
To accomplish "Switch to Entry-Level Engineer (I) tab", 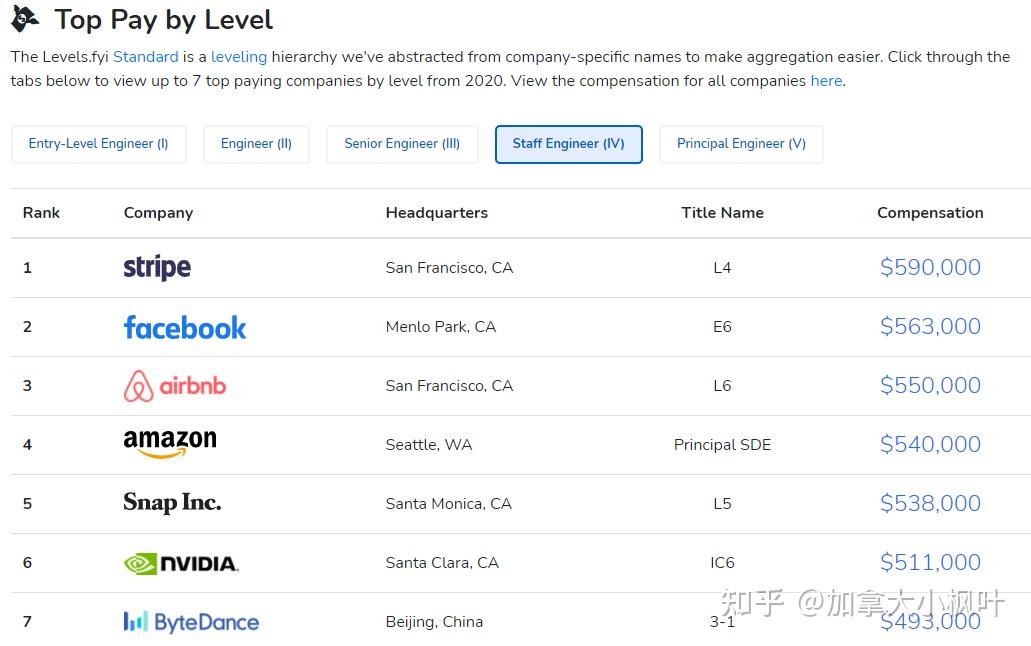I will pyautogui.click(x=99, y=144).
